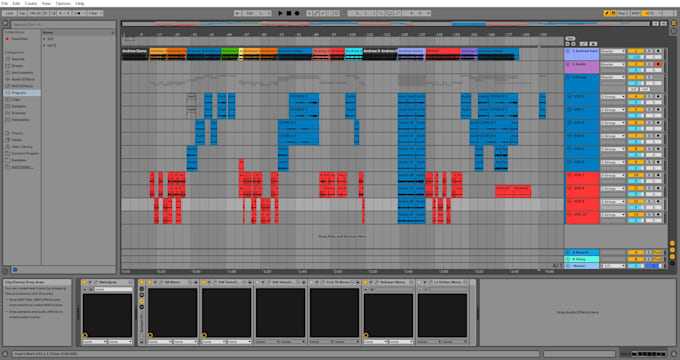680x360 pixels.
Task: Mute the A Reverb return track
Action: point(636,252)
